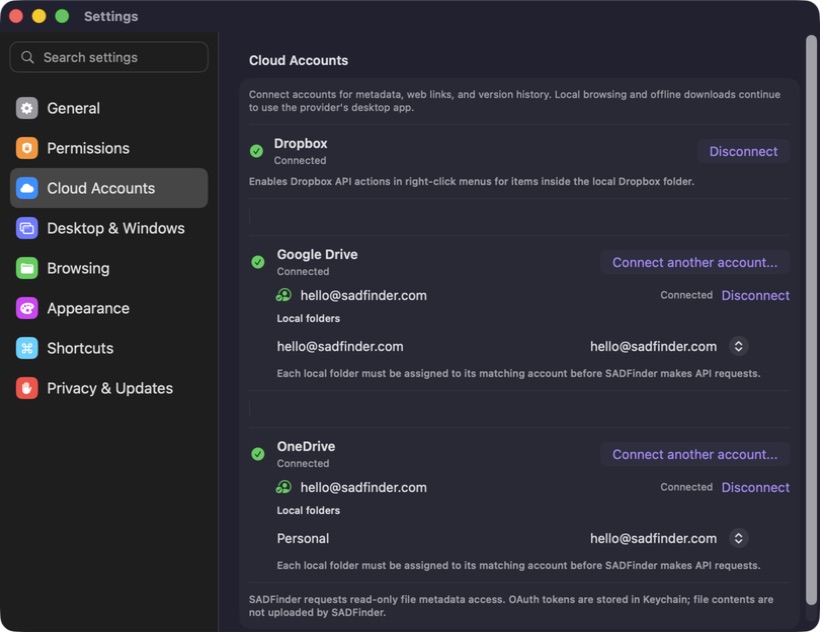Image resolution: width=820 pixels, height=632 pixels.
Task: Connect another Google Drive account
Action: [x=694, y=262]
